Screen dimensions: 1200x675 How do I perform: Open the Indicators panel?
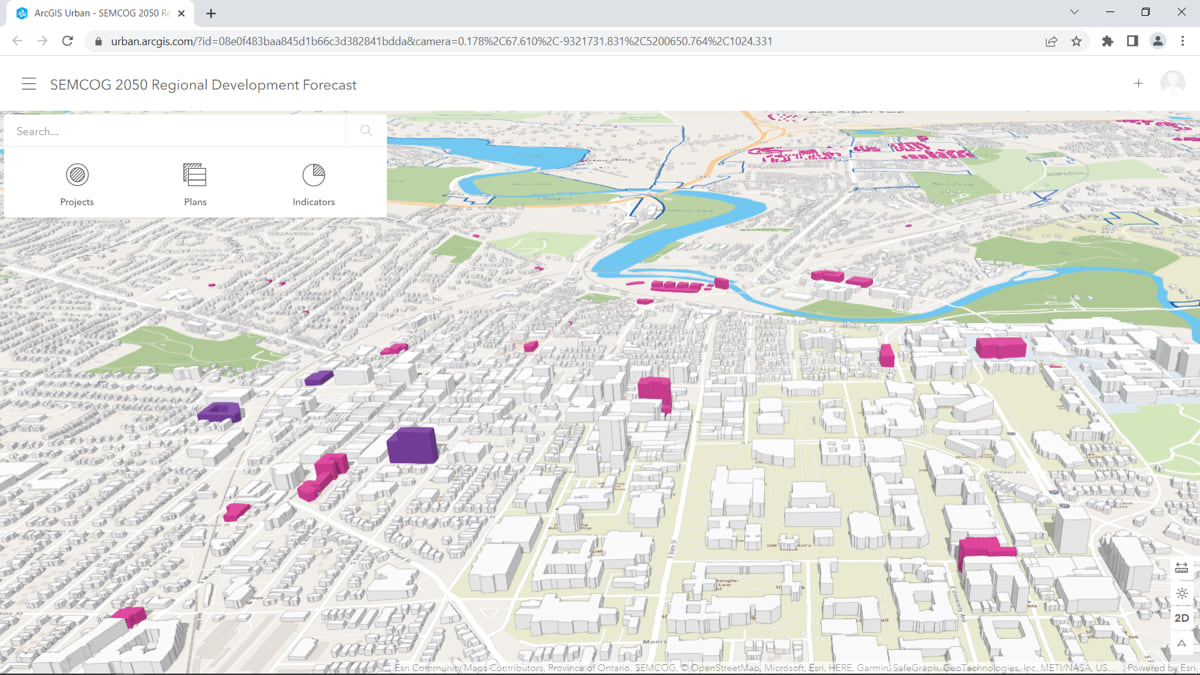pyautogui.click(x=313, y=185)
